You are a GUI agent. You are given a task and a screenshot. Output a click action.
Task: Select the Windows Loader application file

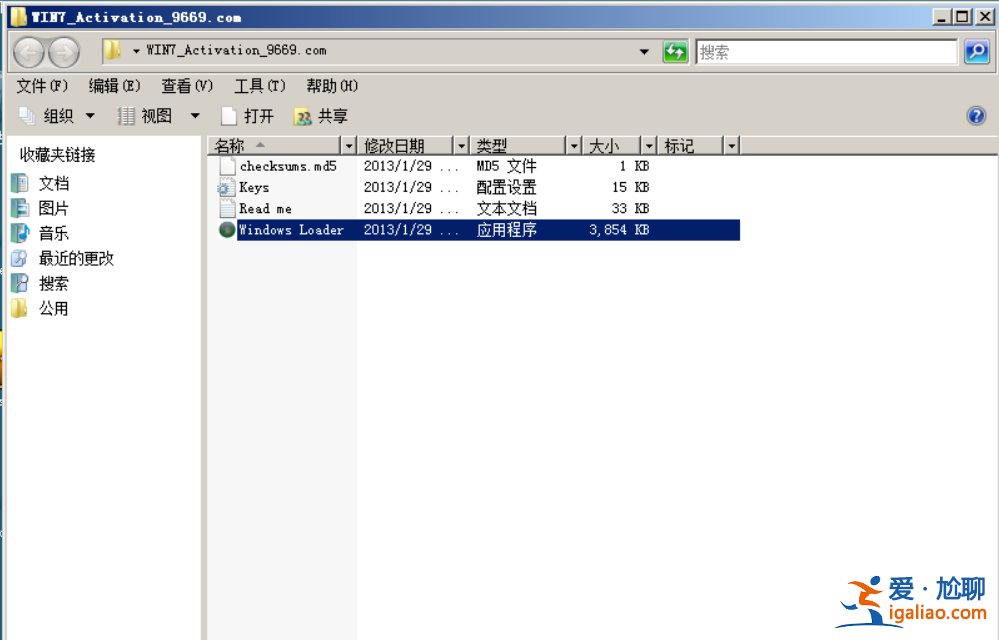[x=291, y=230]
